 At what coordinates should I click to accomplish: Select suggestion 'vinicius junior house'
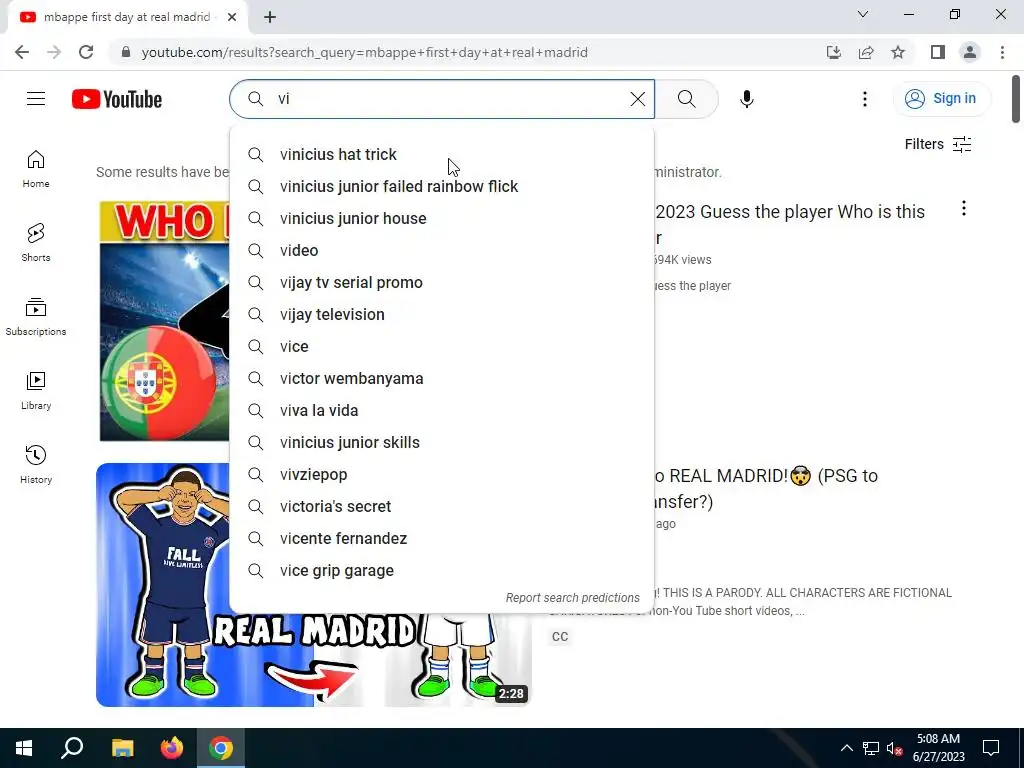[x=442, y=218]
